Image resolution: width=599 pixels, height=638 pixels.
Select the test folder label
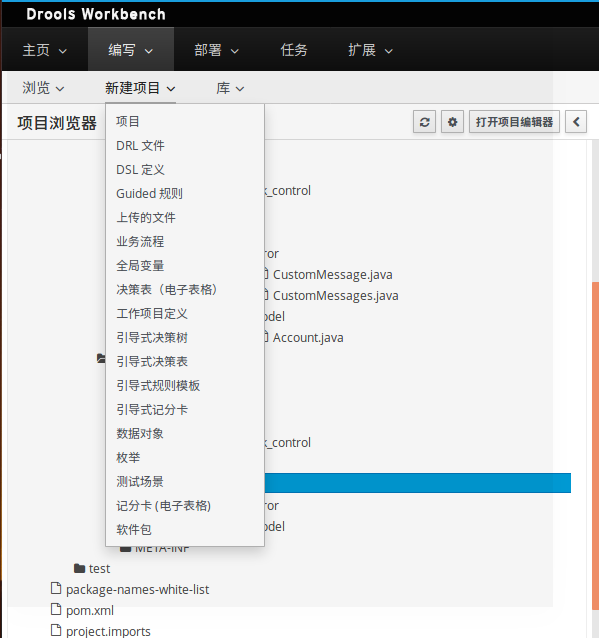pyautogui.click(x=99, y=568)
